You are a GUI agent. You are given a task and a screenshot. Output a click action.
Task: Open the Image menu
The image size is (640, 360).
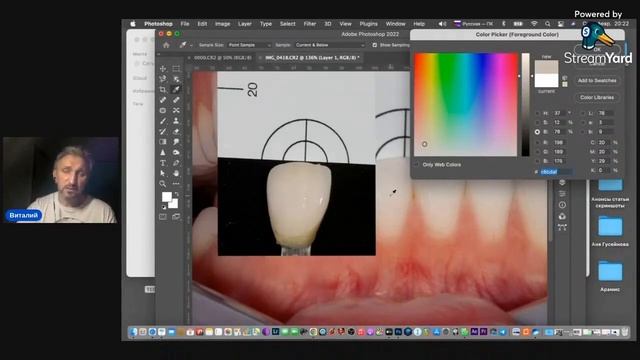pos(222,24)
